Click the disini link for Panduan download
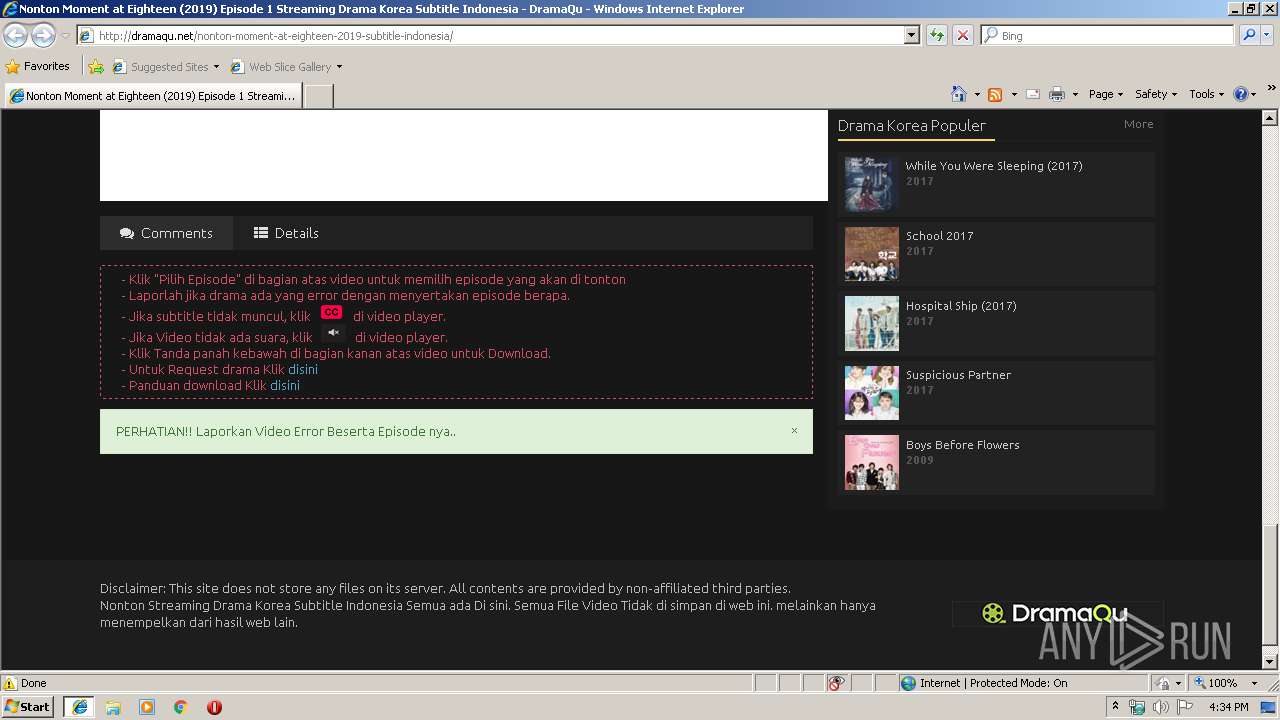 tap(285, 385)
